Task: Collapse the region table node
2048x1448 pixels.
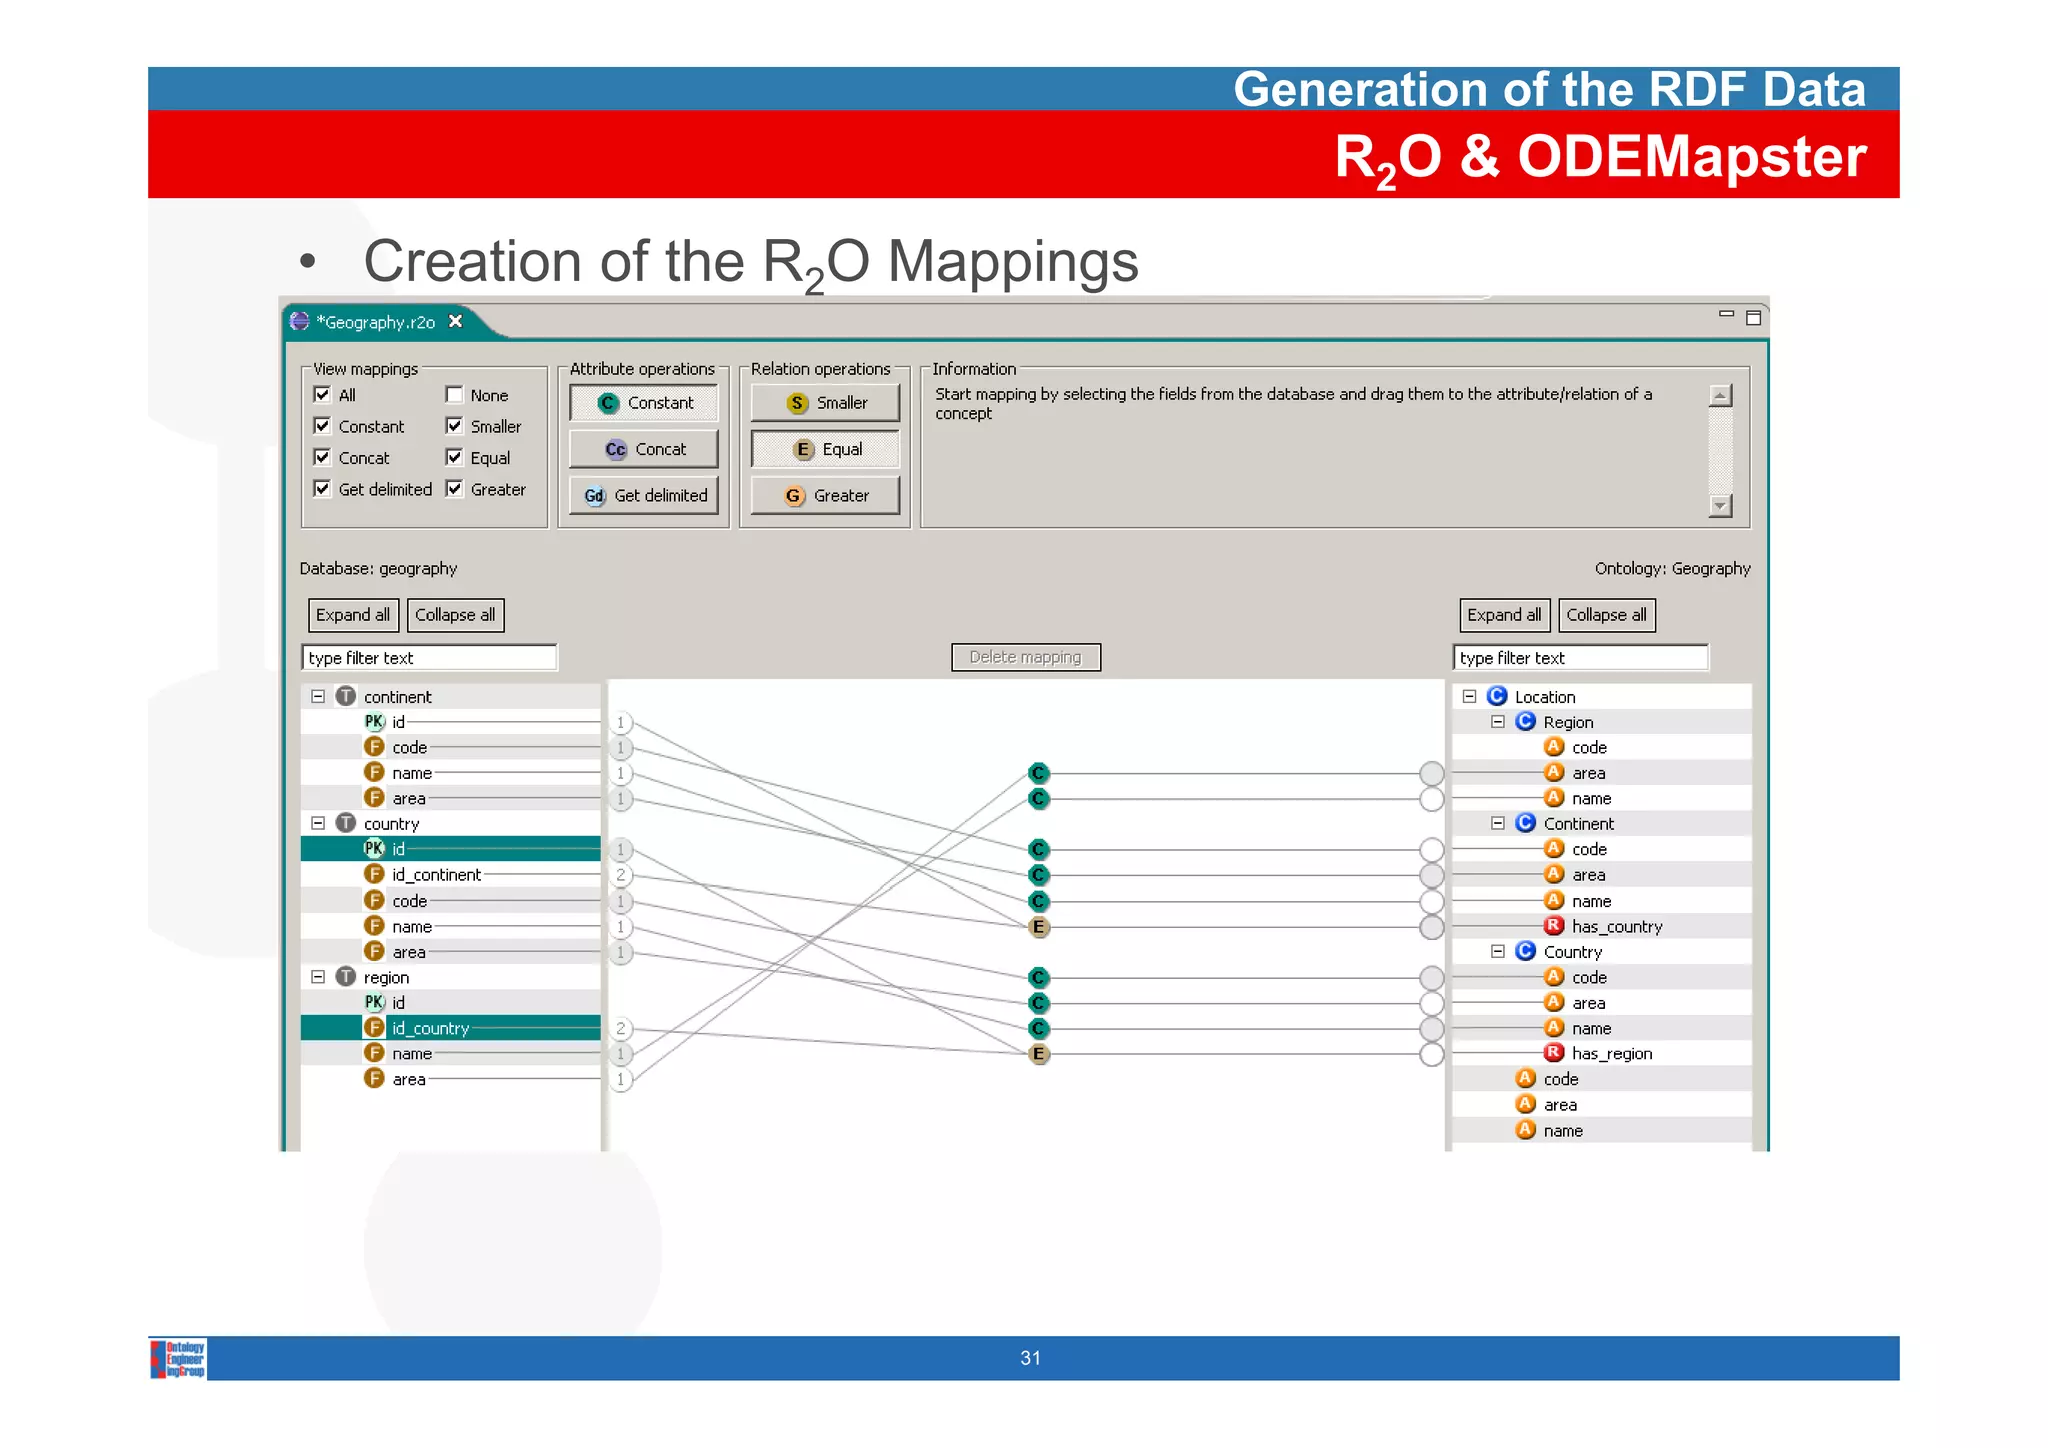Action: pyautogui.click(x=318, y=977)
